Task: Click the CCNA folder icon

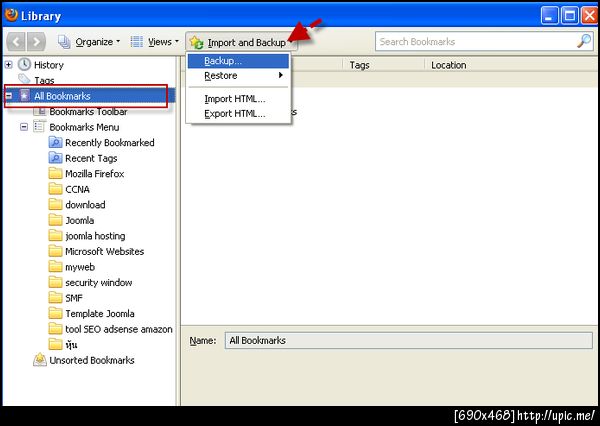Action: point(55,189)
